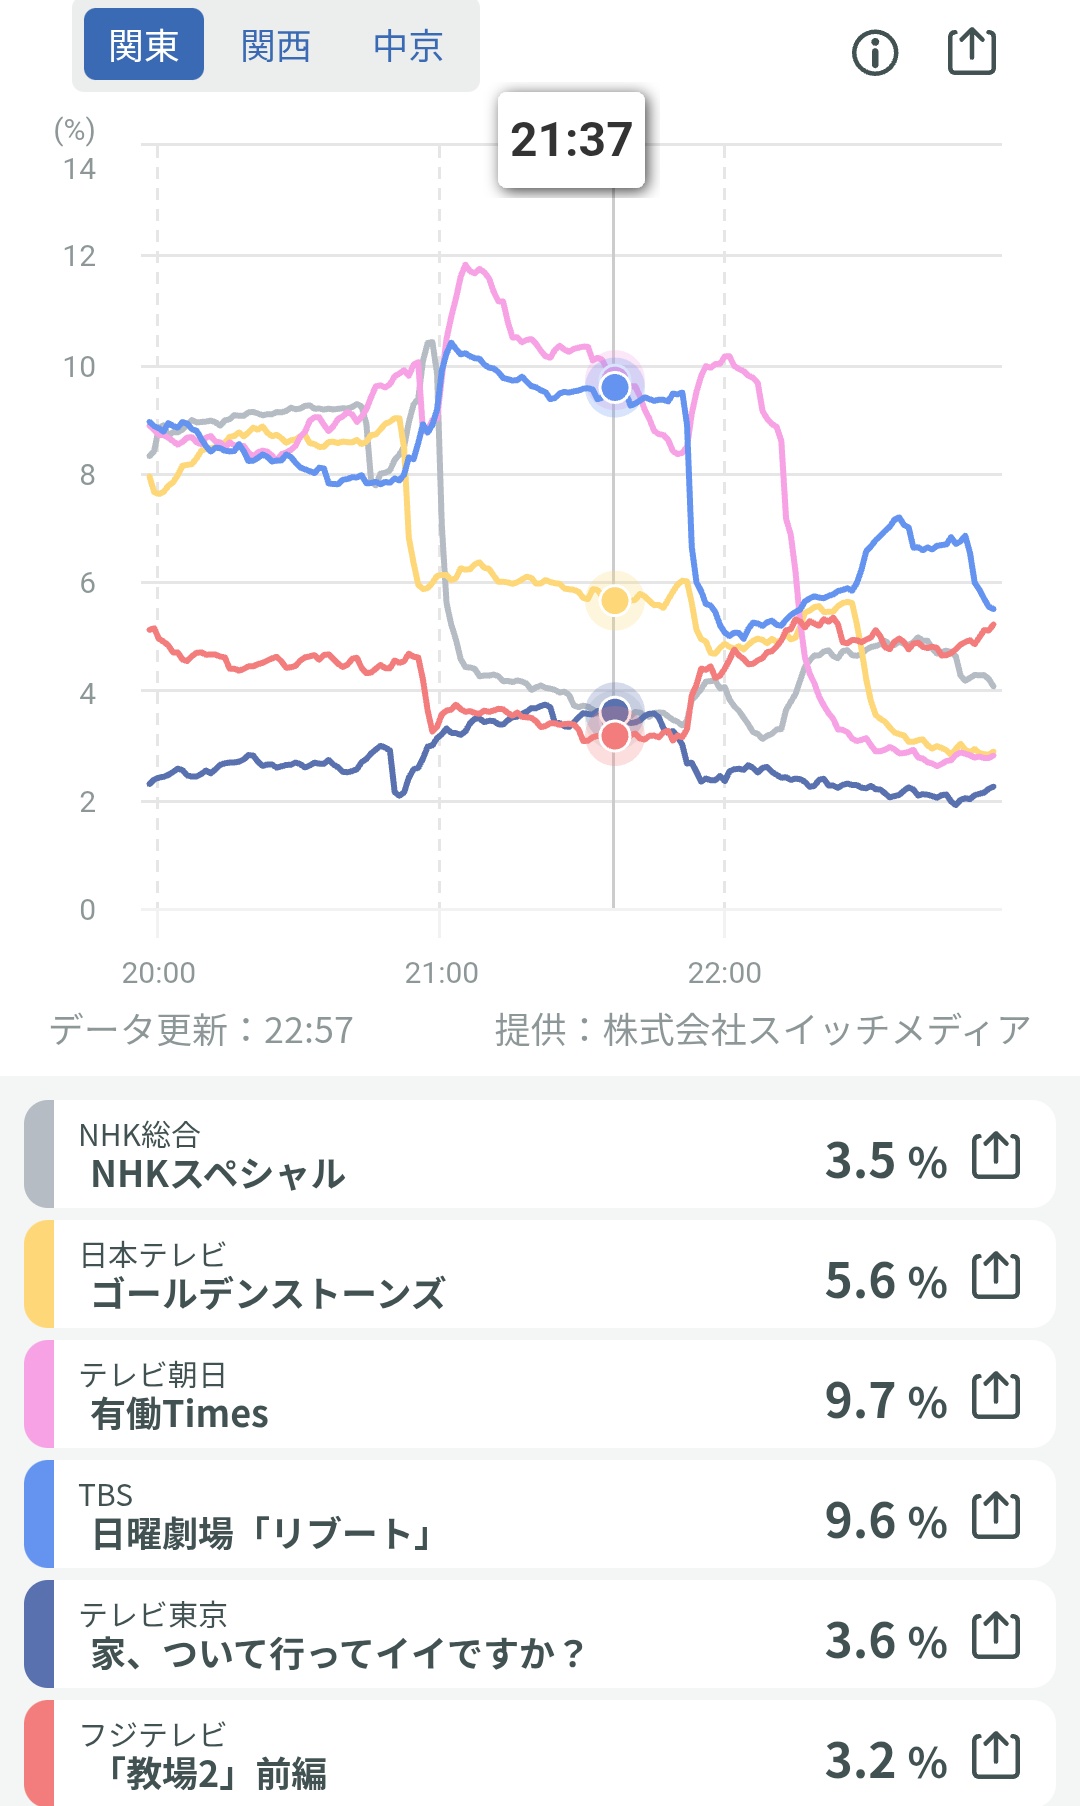Click the red フジテレビ data point
The image size is (1080, 1806).
pyautogui.click(x=614, y=737)
